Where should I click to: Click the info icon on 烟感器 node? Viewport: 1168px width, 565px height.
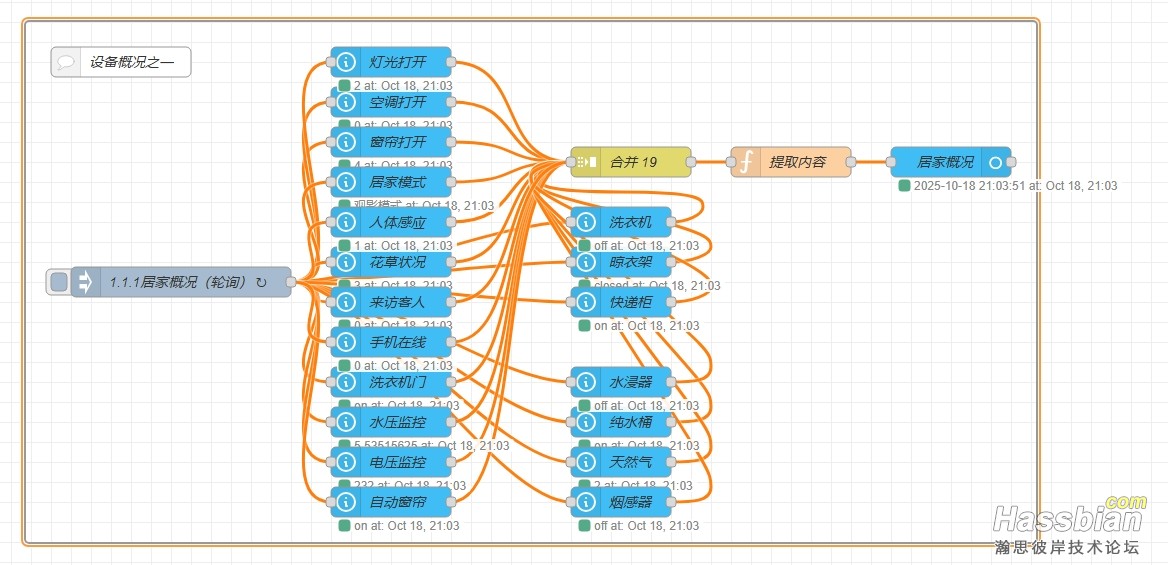point(586,502)
